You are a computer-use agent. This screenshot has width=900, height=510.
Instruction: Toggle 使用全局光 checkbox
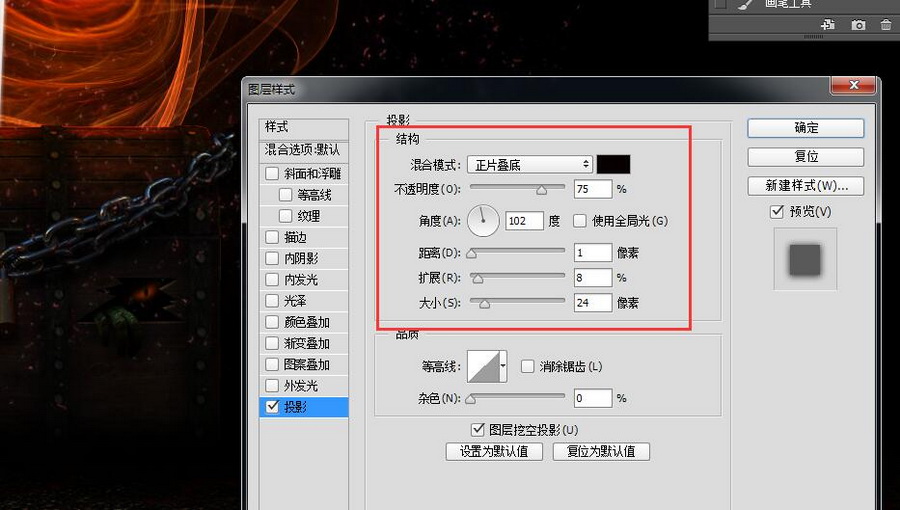[x=580, y=221]
